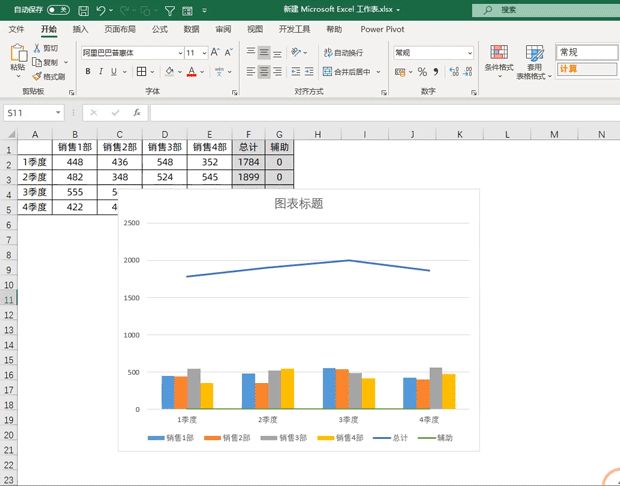Toggle Italic formatting button
Image resolution: width=620 pixels, height=486 pixels.
coord(101,72)
